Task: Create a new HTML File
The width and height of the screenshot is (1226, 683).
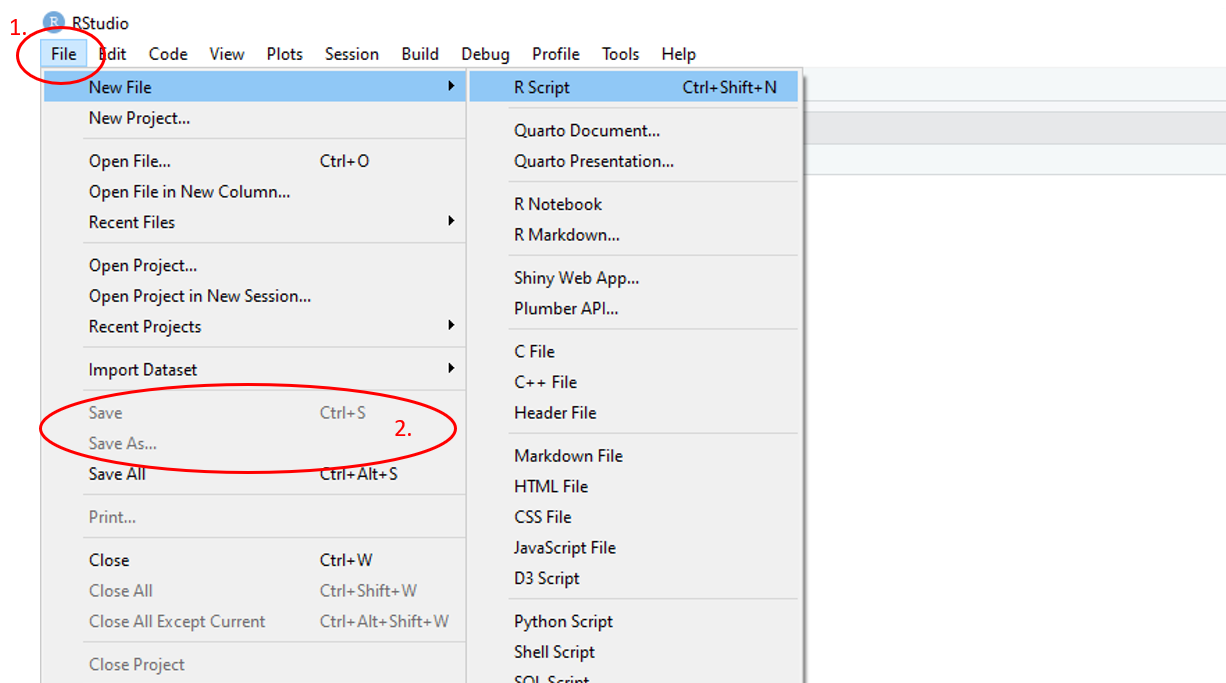Action: (634, 487)
